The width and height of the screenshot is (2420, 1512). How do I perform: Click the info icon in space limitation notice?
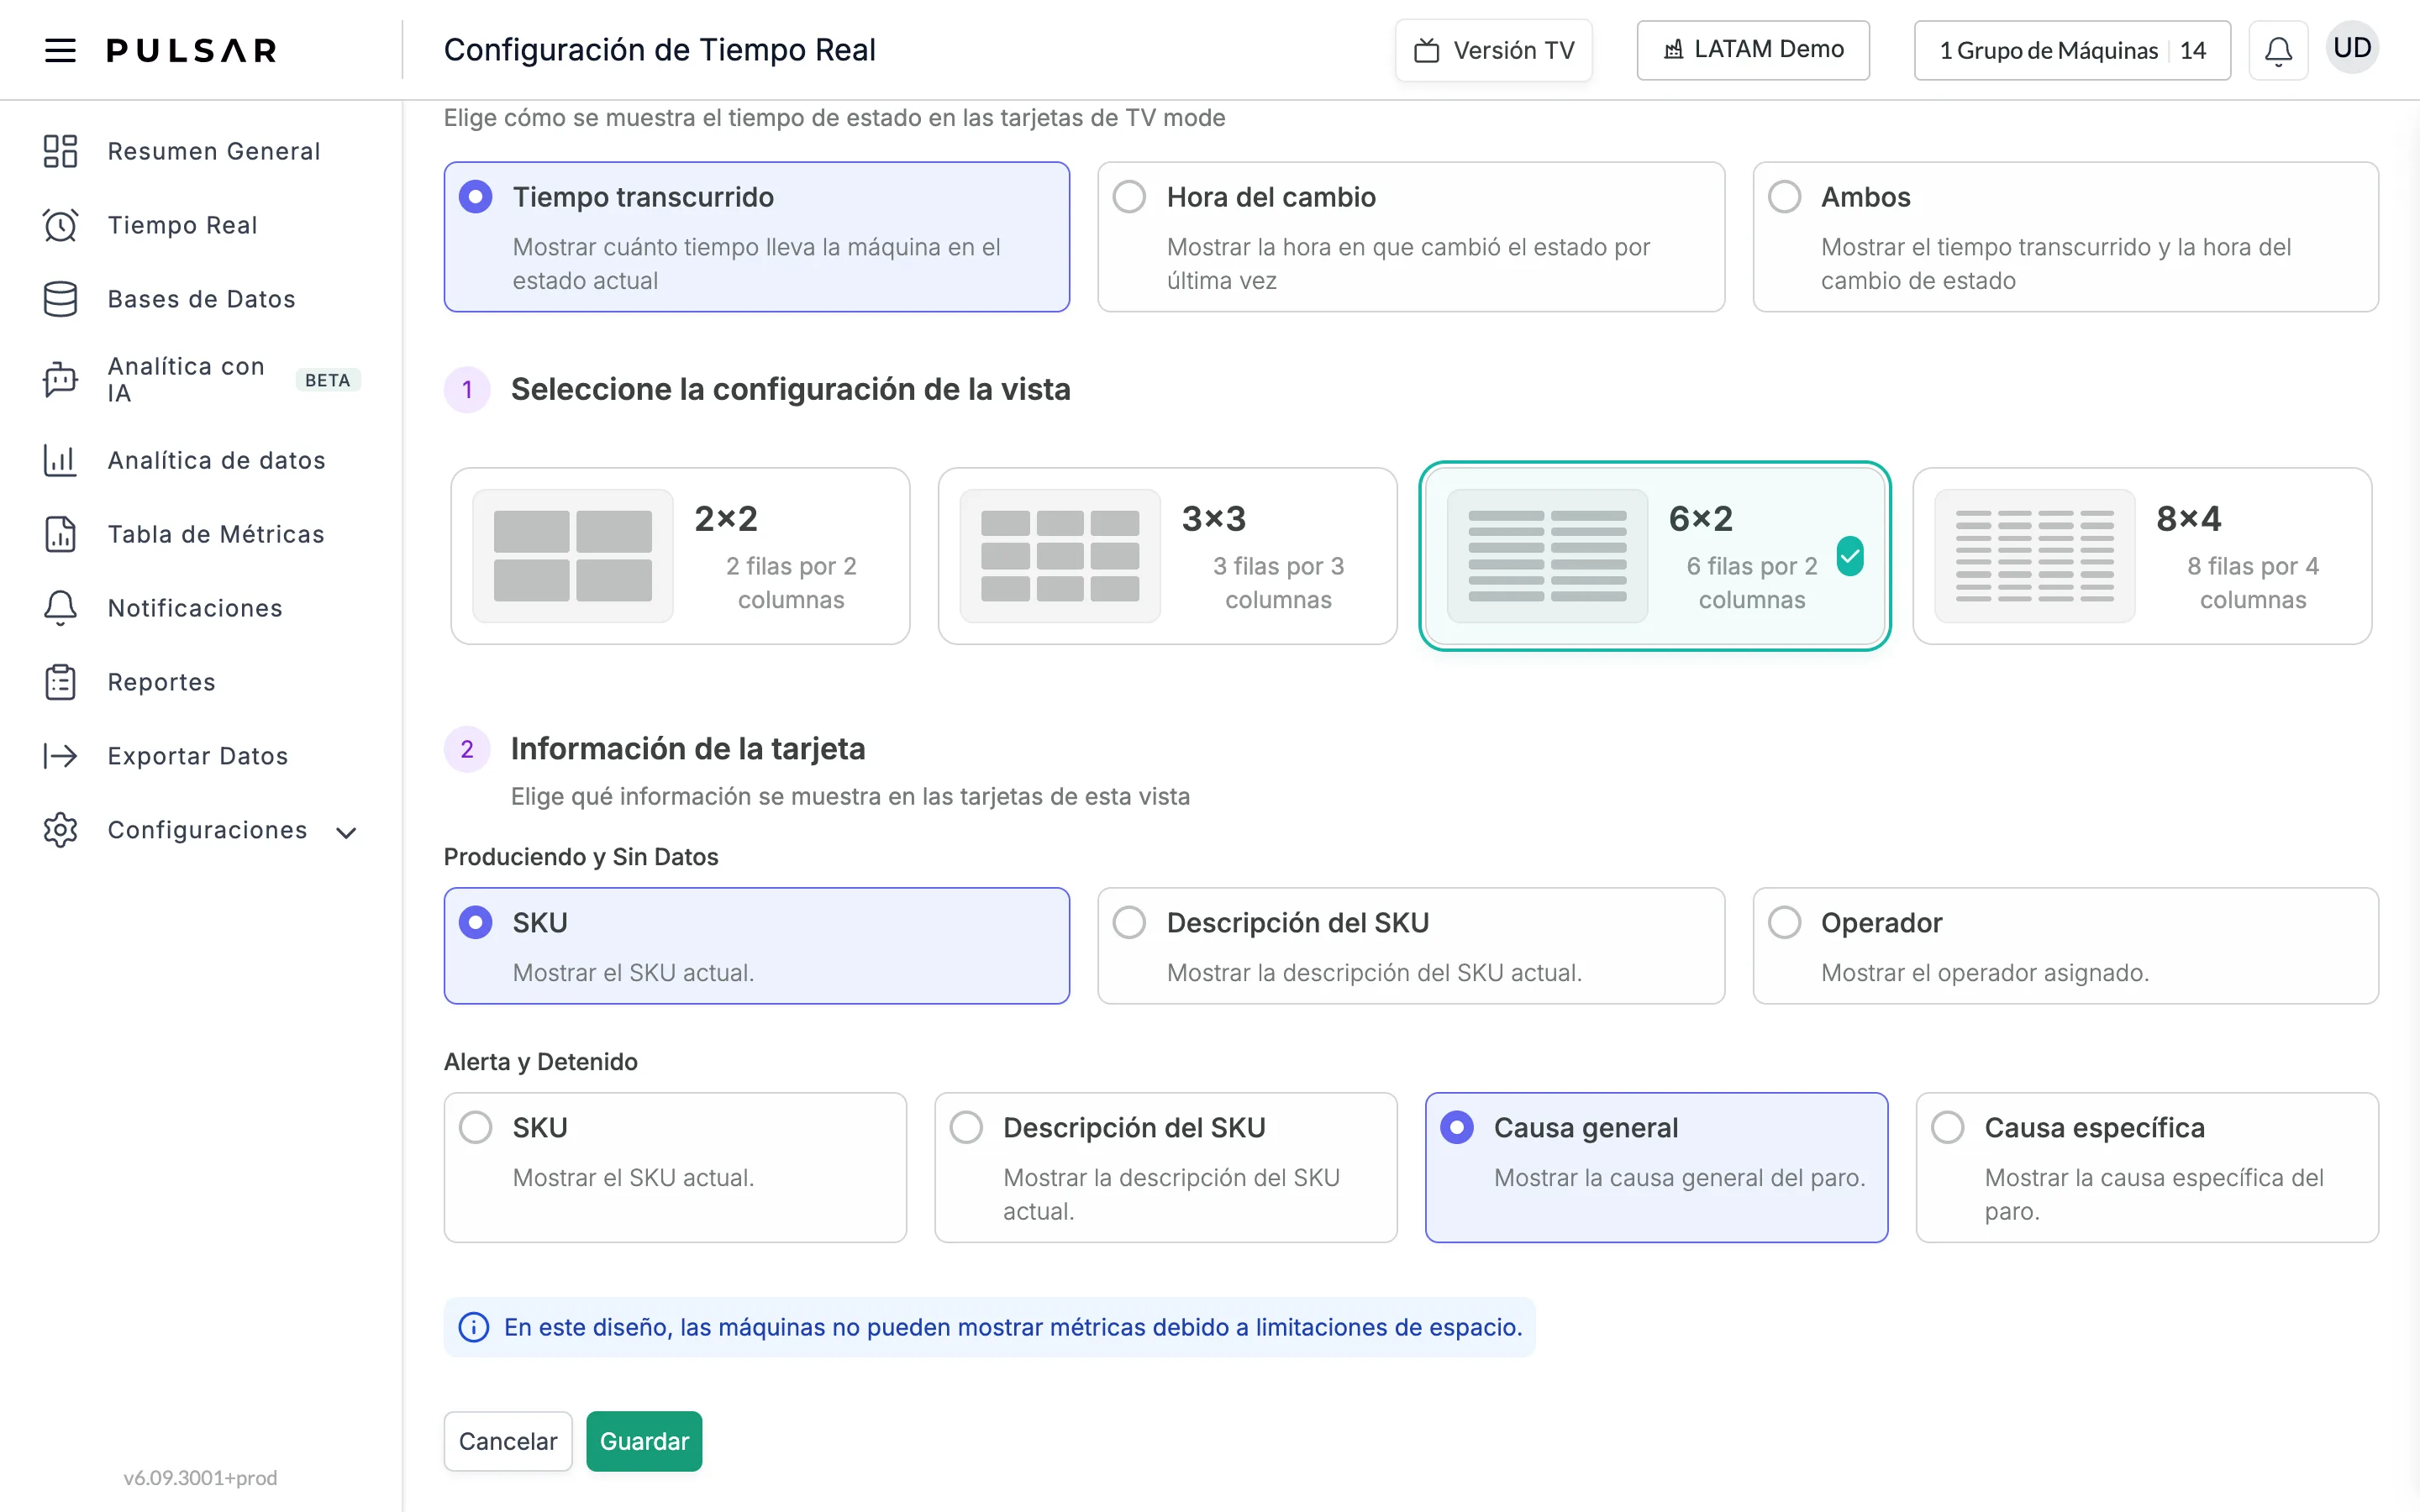click(474, 1327)
